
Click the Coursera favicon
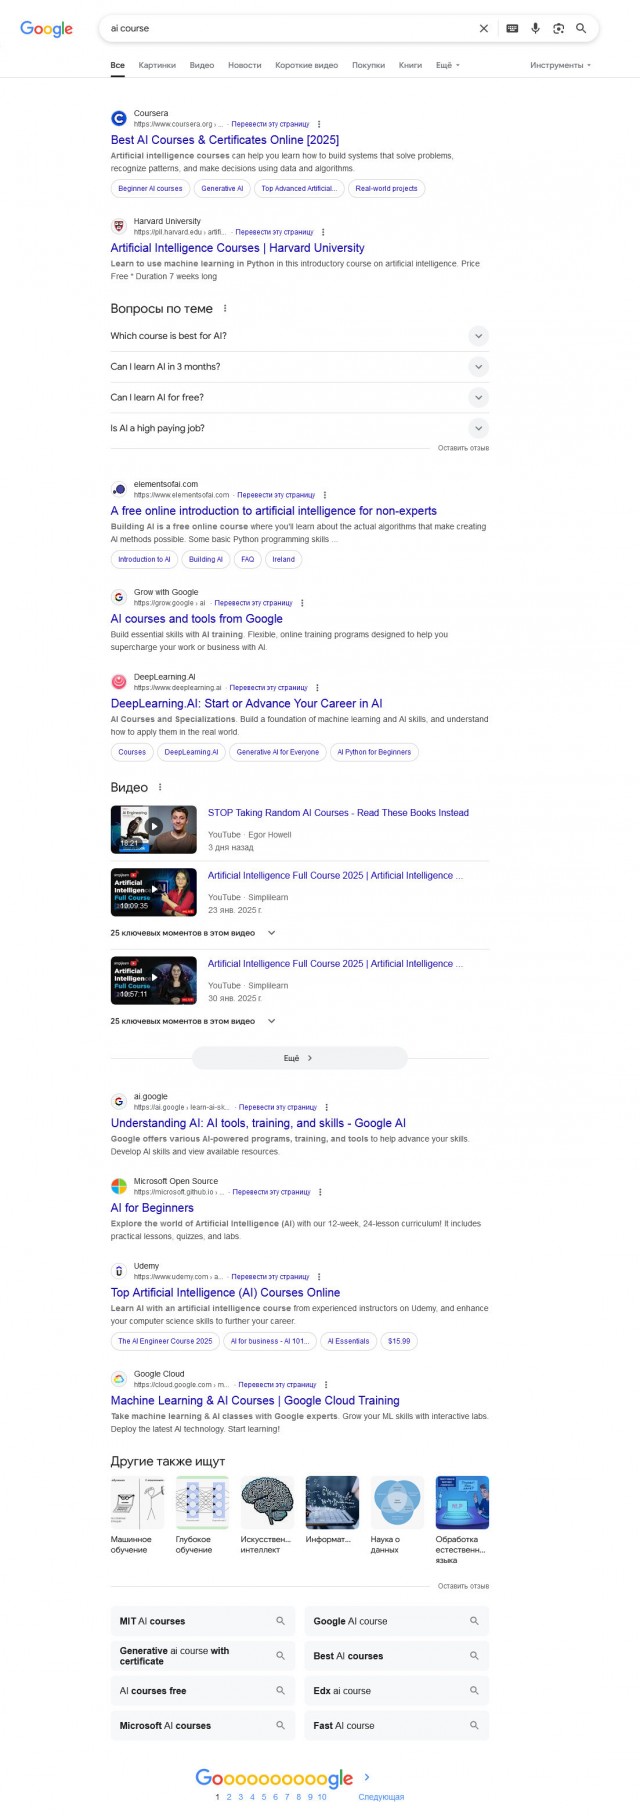(119, 118)
